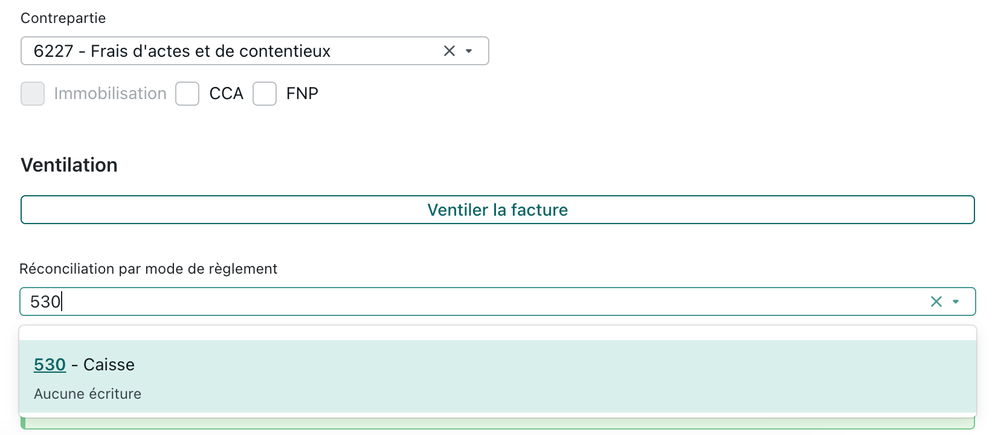
Task: Clear the Contrepartie selection with X icon
Action: click(x=449, y=51)
